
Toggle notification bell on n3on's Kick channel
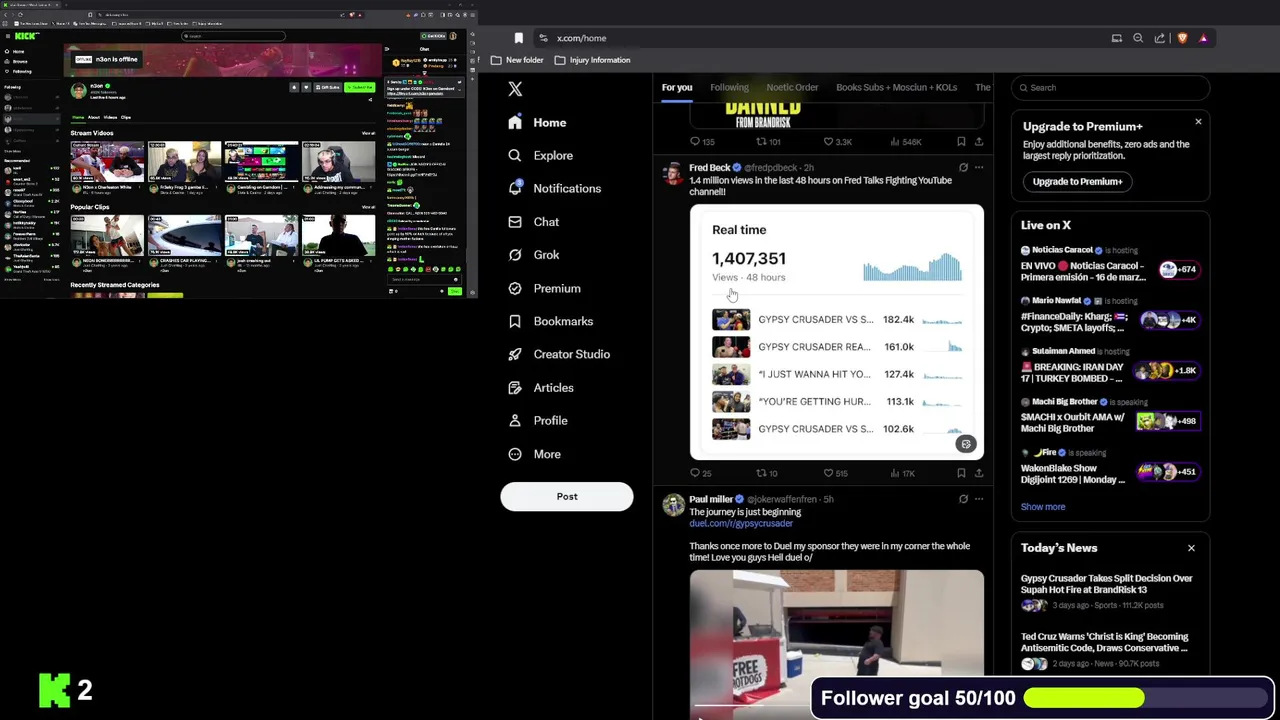[294, 87]
